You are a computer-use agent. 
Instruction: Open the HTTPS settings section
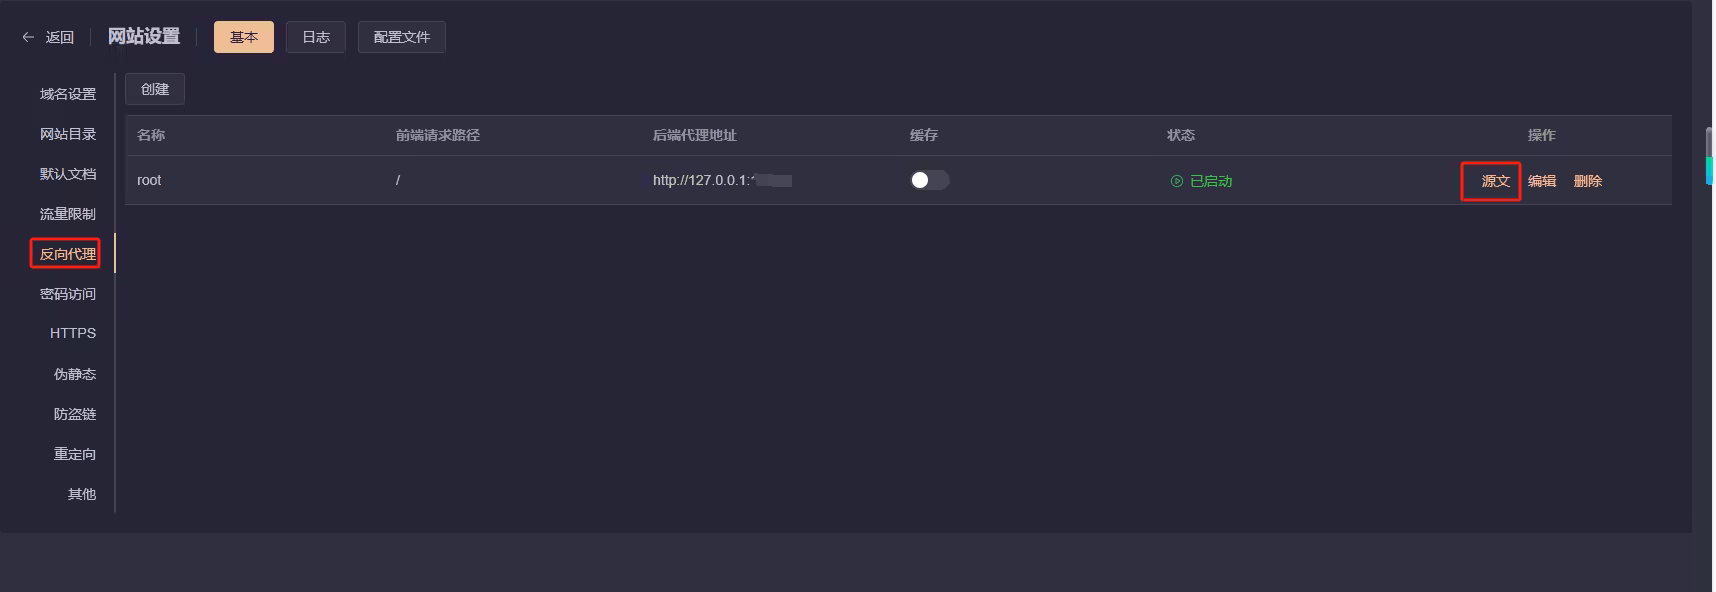pos(73,333)
